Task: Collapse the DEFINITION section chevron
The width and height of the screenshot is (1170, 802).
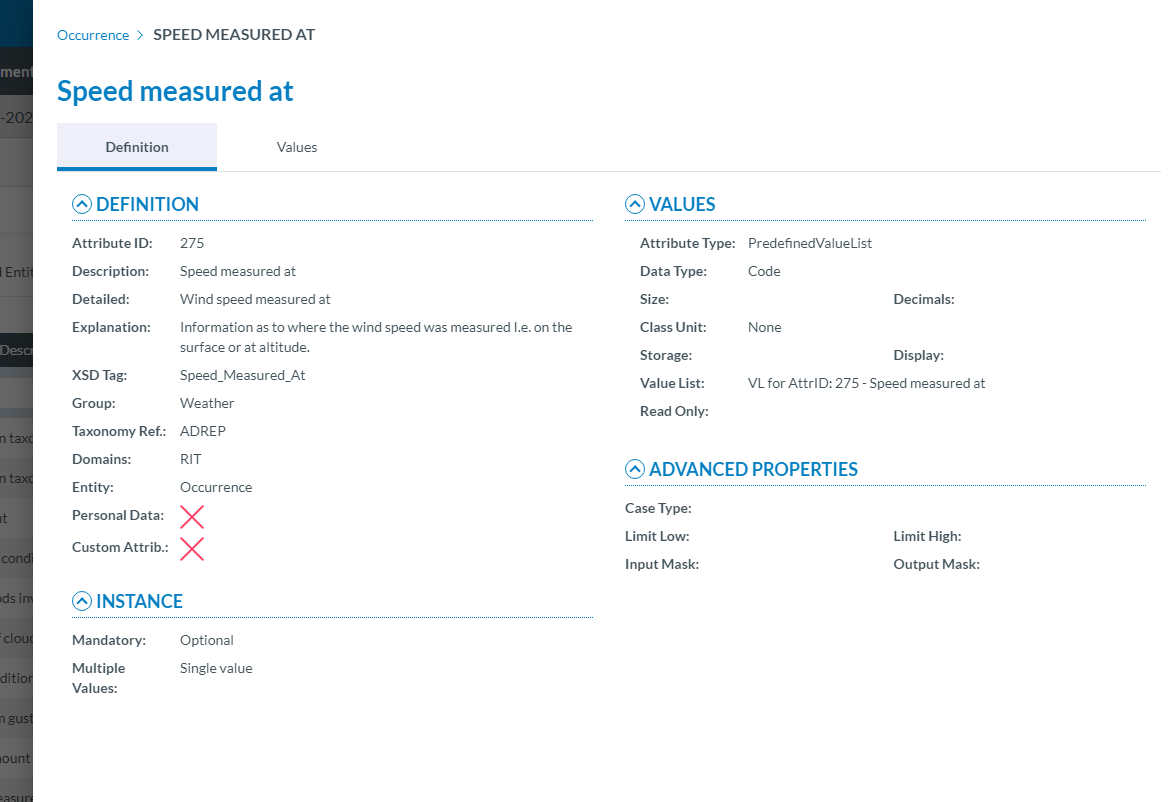Action: coord(82,205)
